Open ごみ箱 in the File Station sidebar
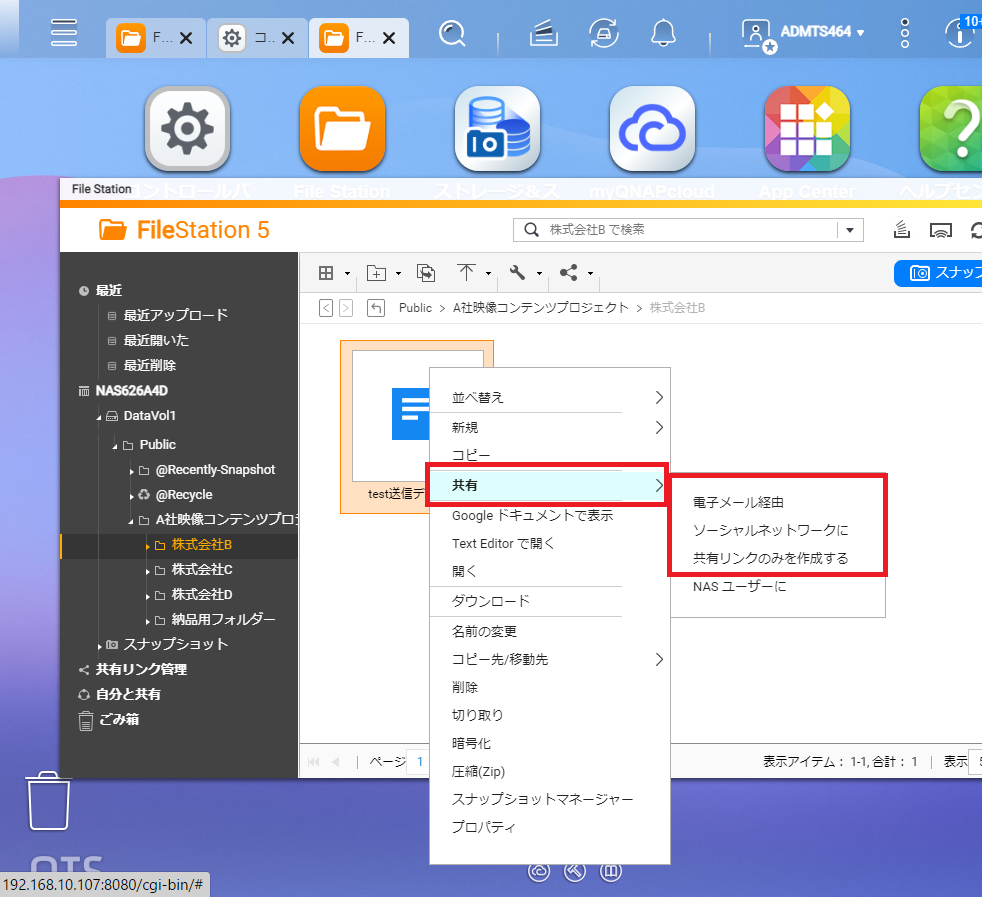 [x=118, y=719]
